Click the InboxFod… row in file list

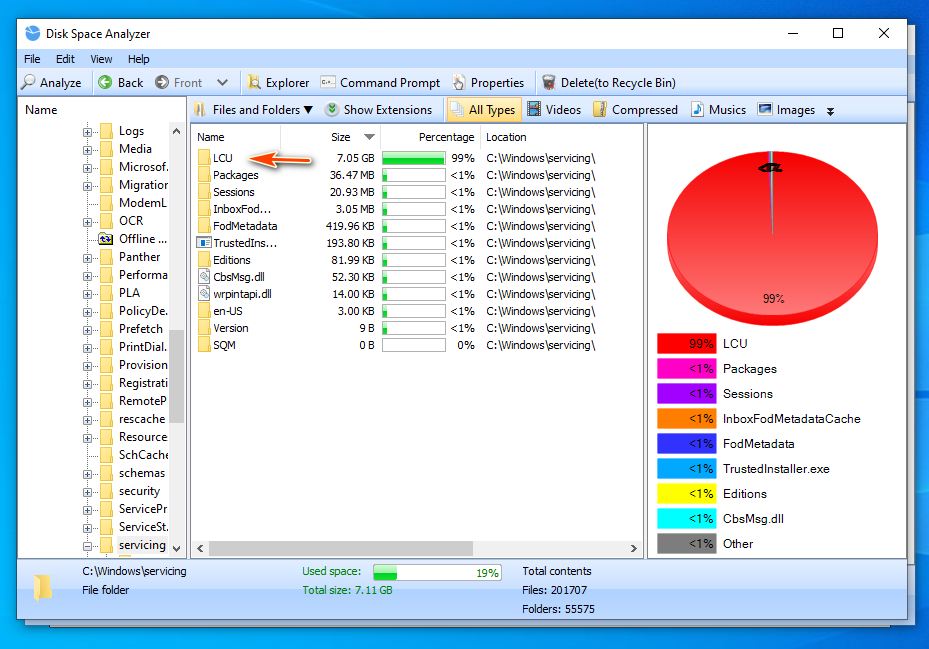[396, 209]
